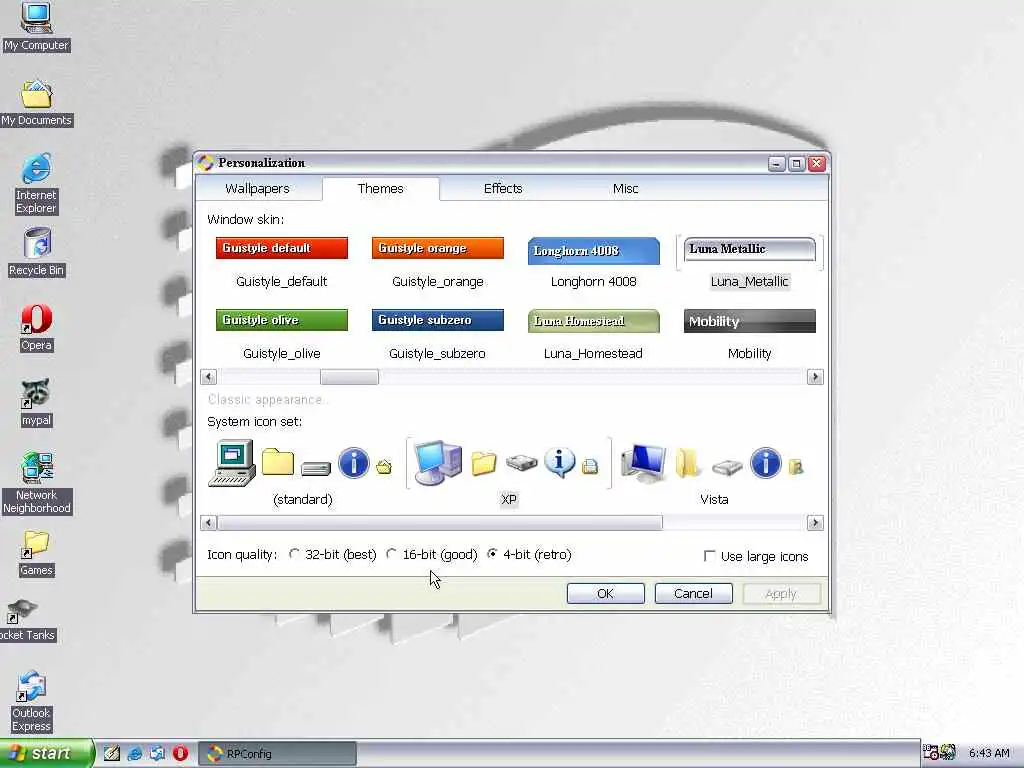The width and height of the screenshot is (1024, 768).
Task: Click the Cancel button
Action: [693, 594]
